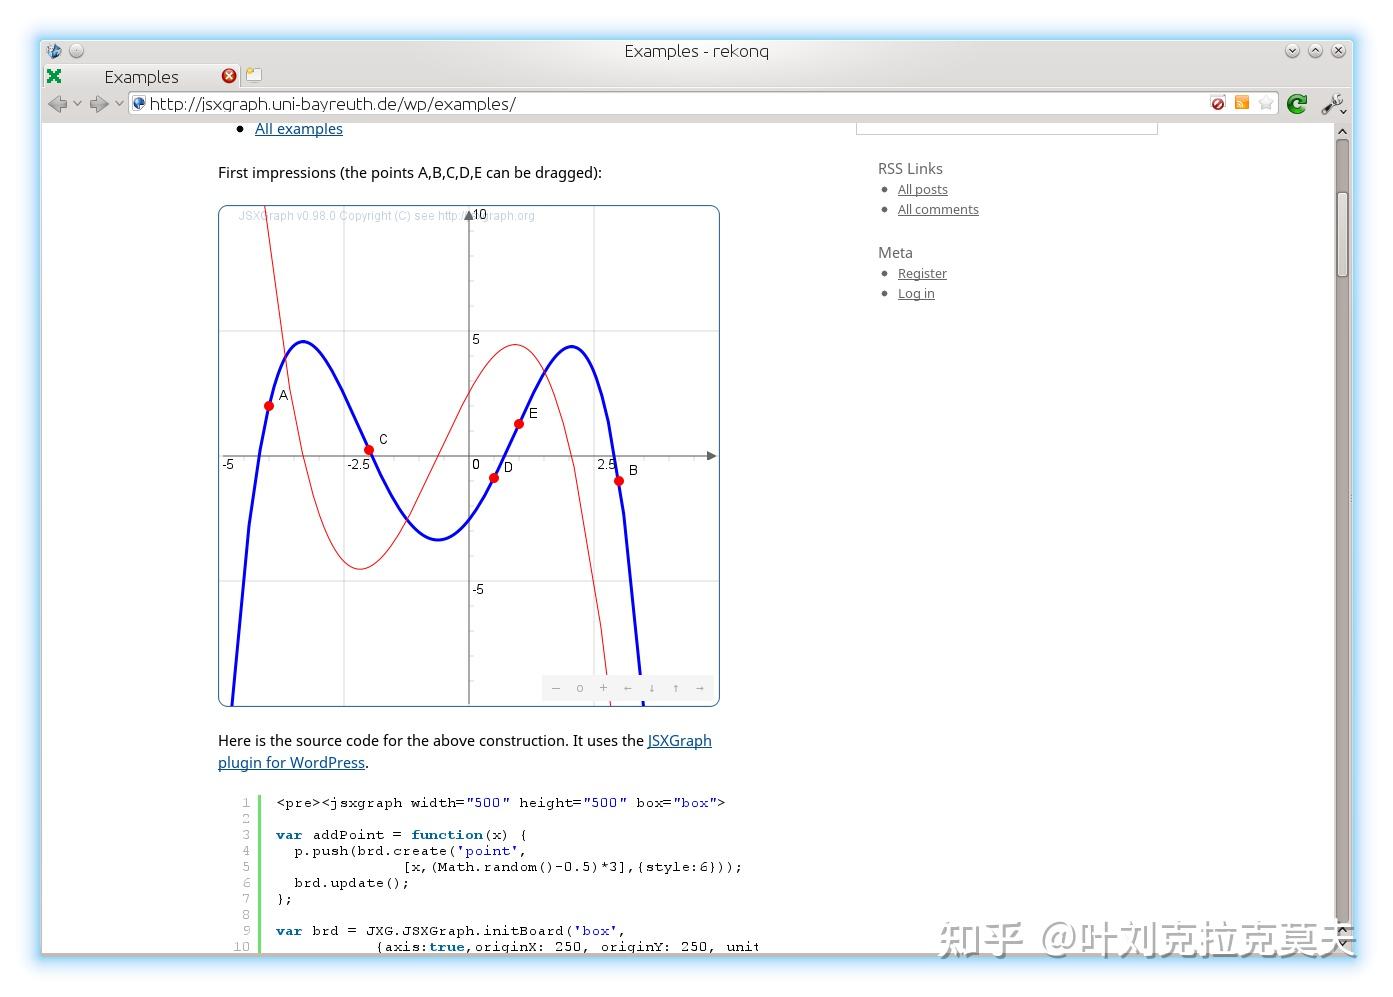This screenshot has width=1393, height=997.
Task: Reset the graph zoom with the 'o' icon
Action: point(580,688)
